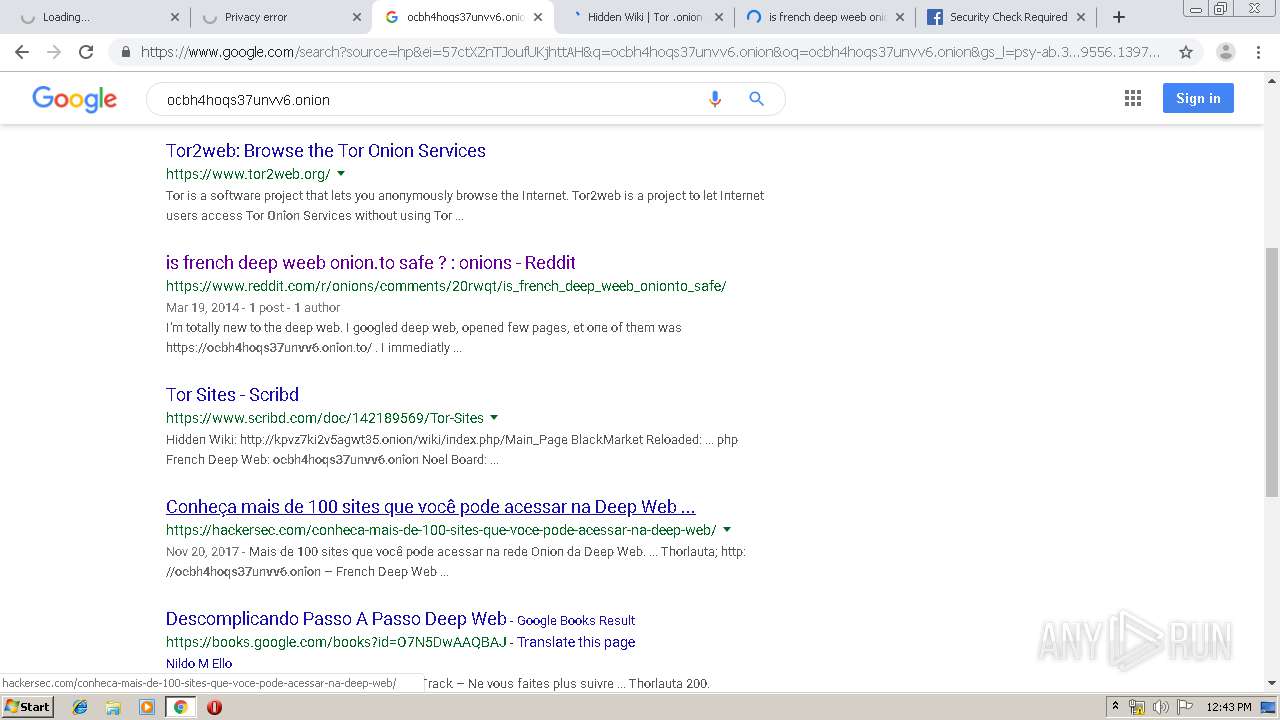1280x720 pixels.
Task: Show hidden system tray icons
Action: tap(1115, 707)
